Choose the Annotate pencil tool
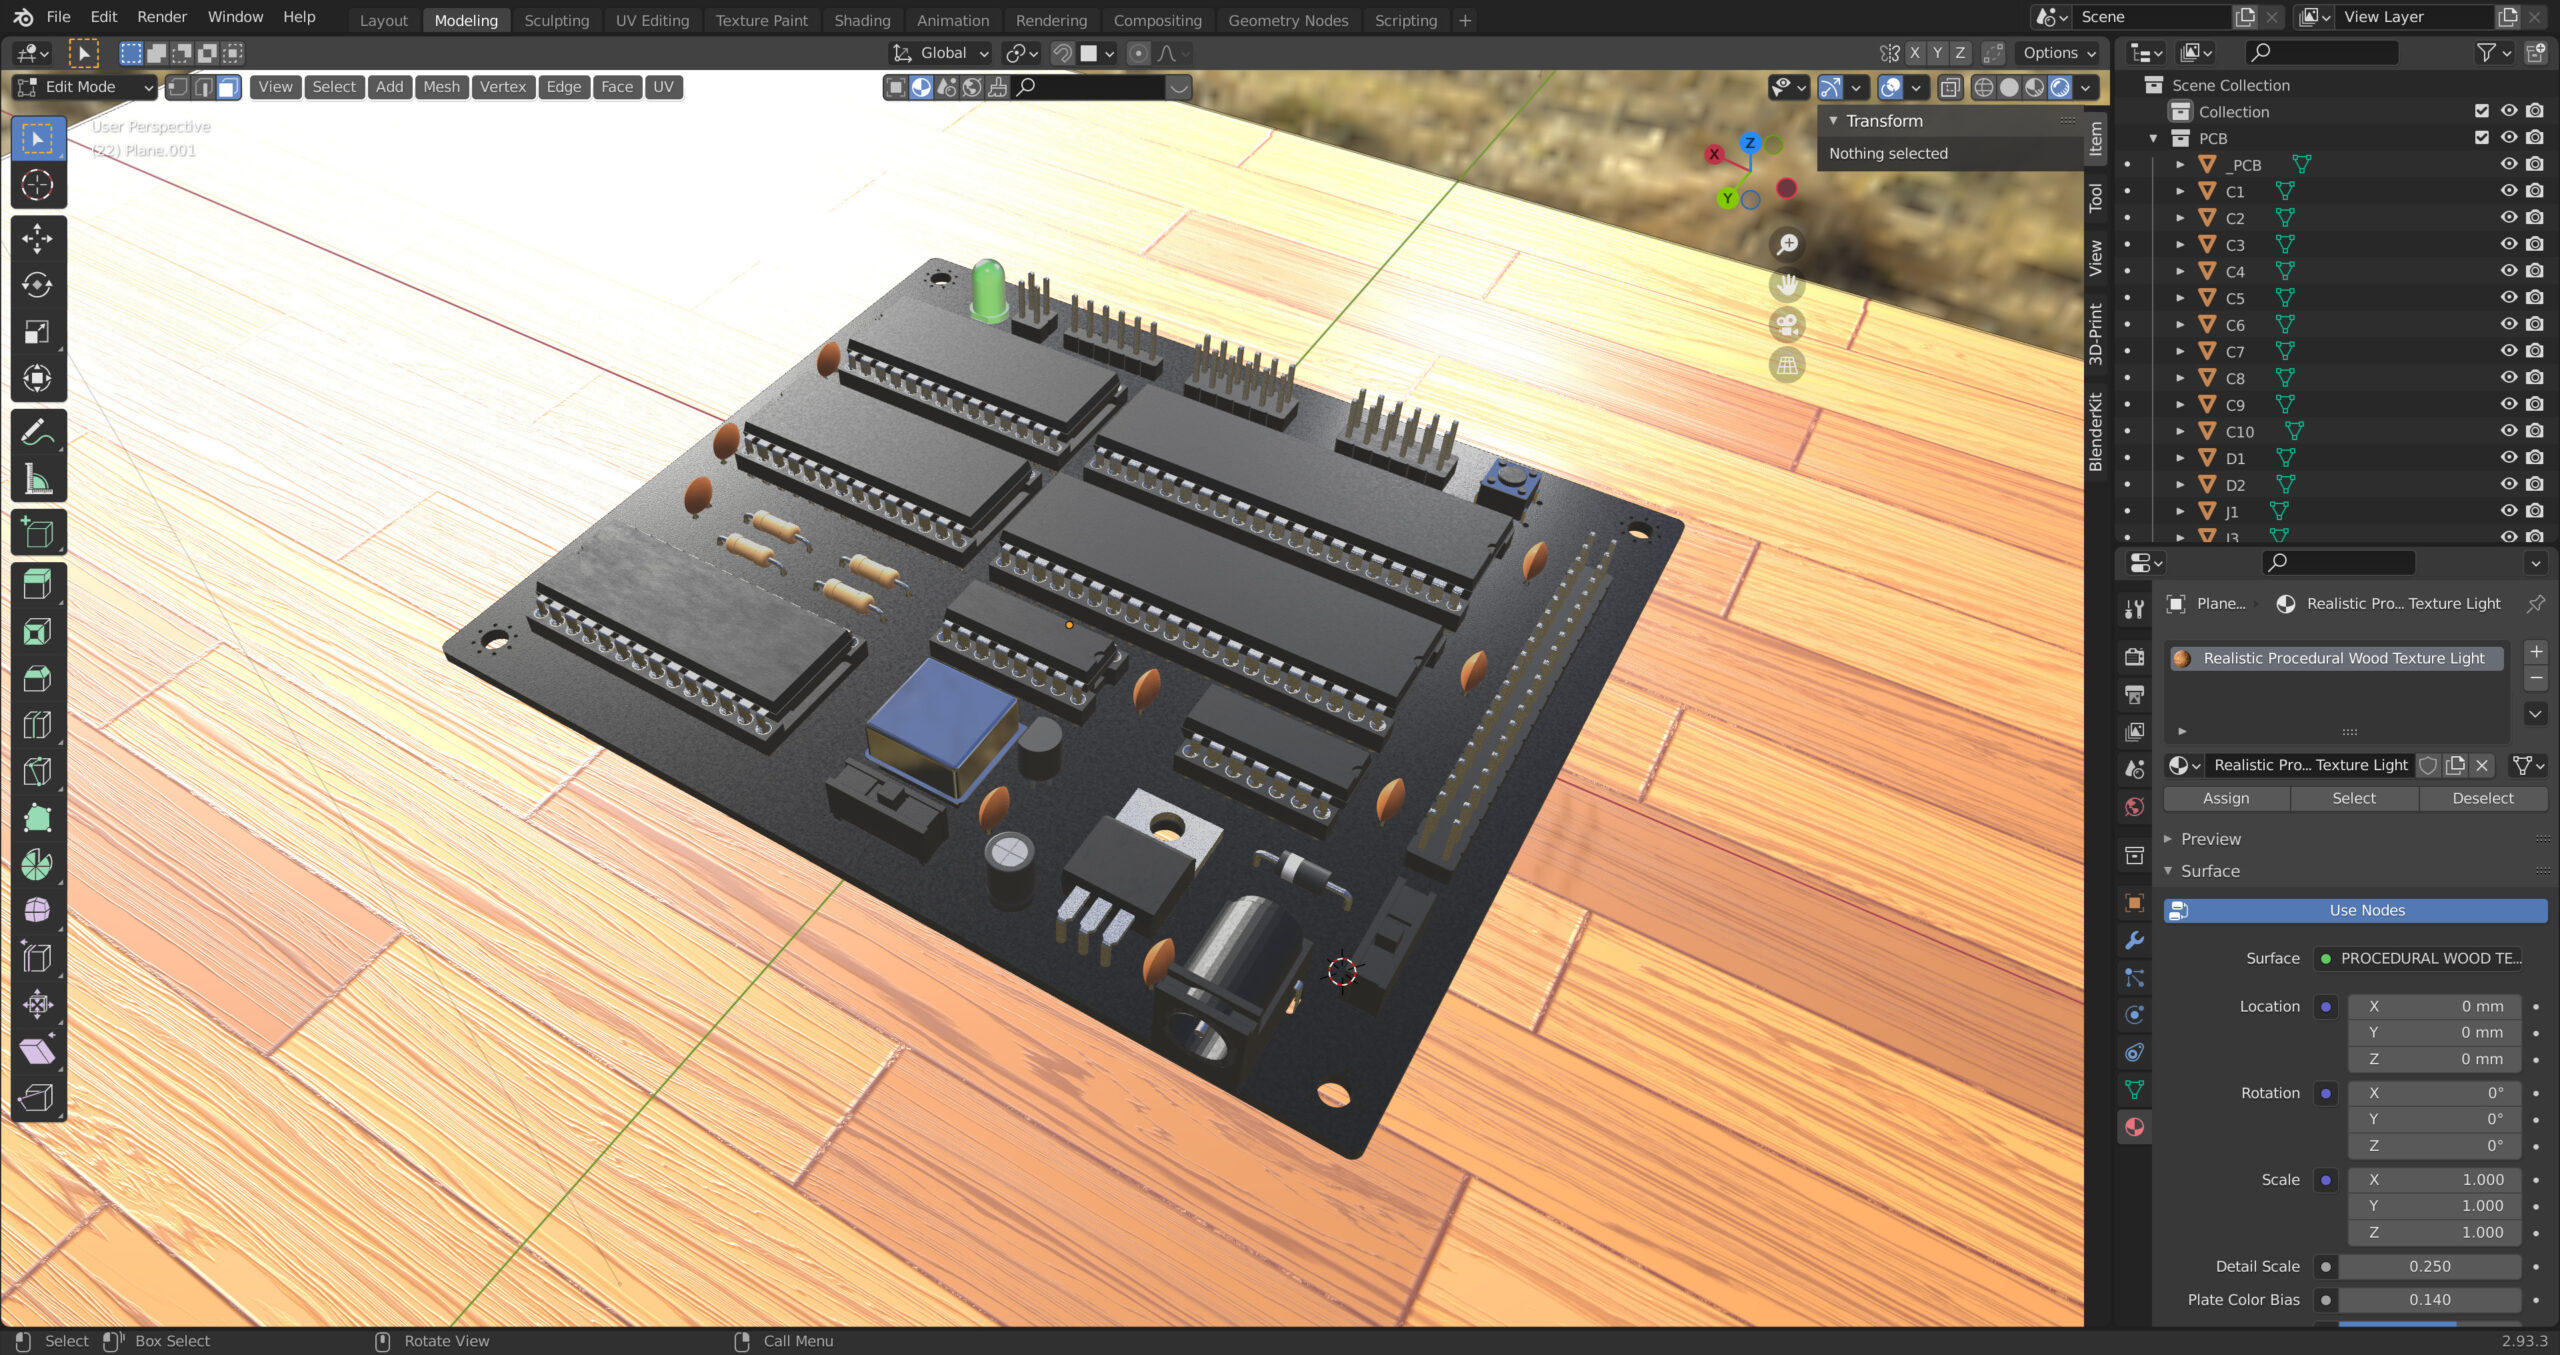 [37, 432]
